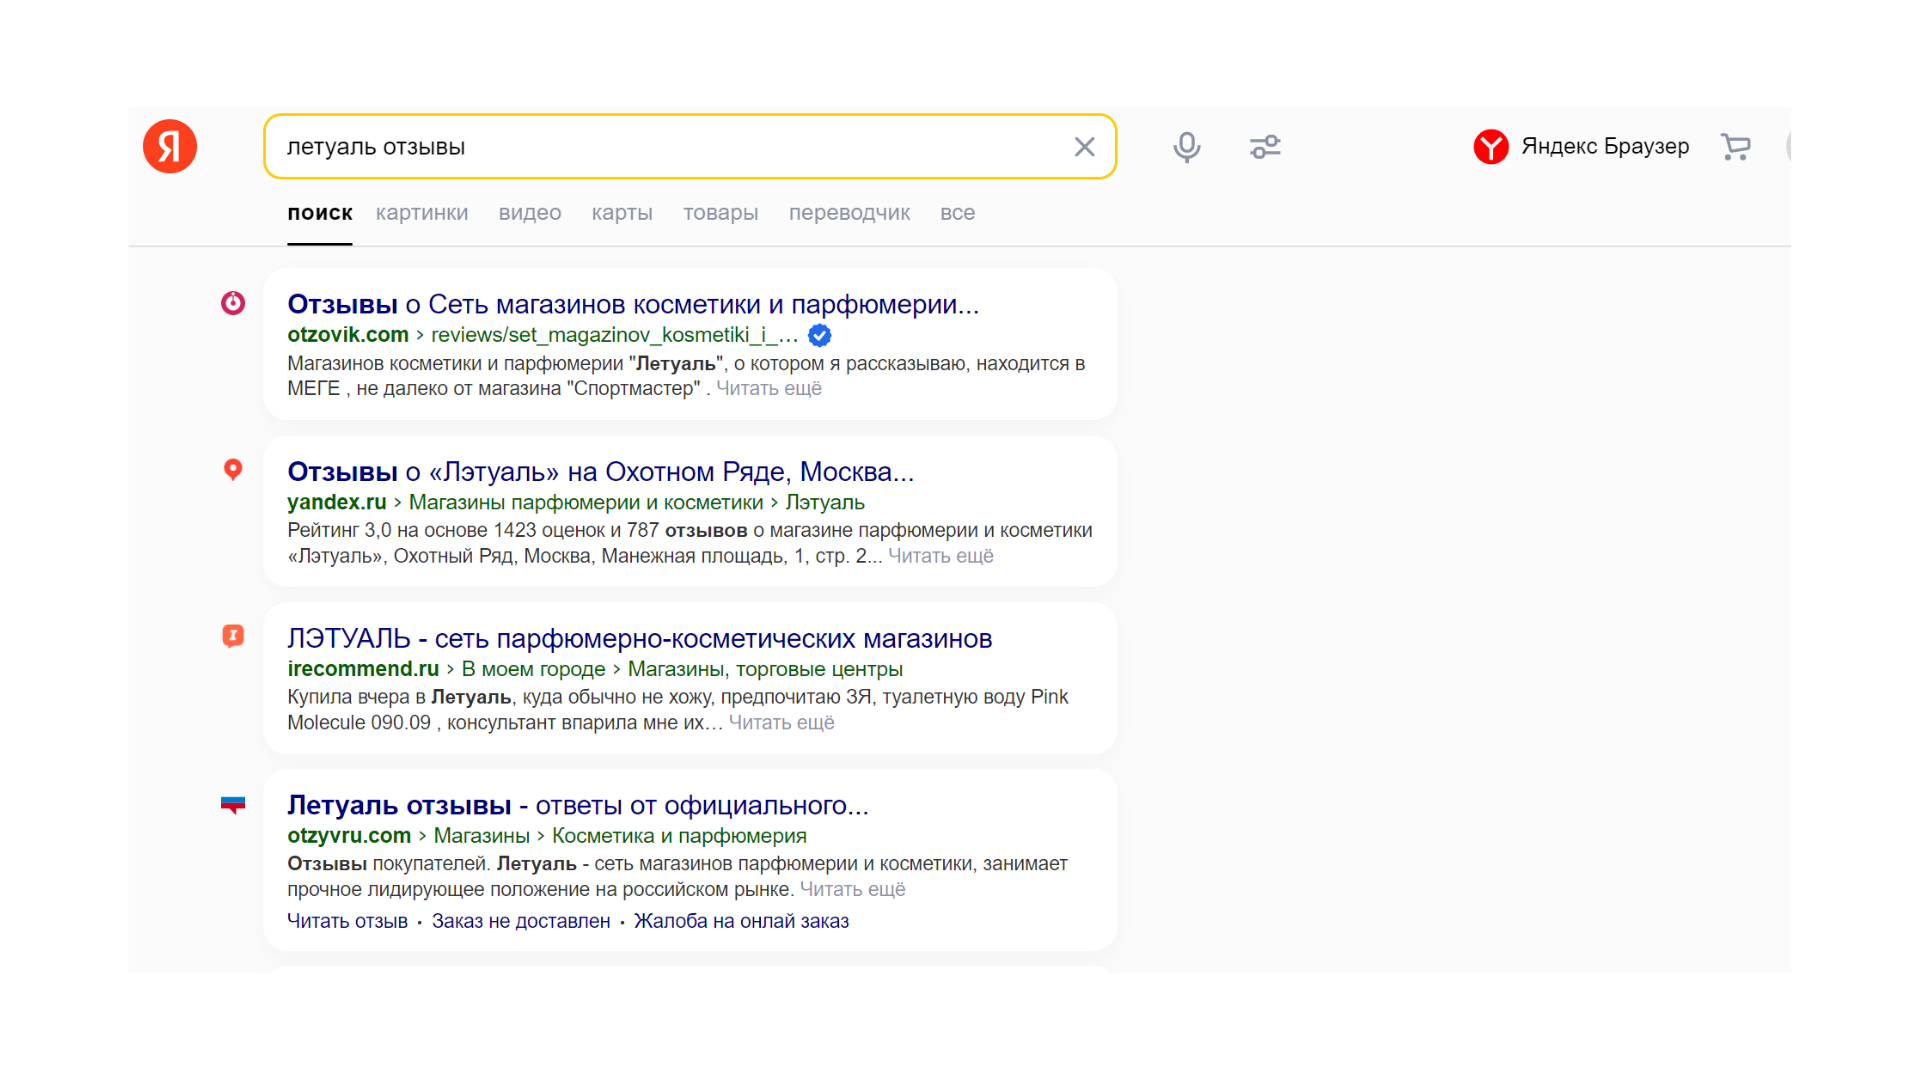This screenshot has width=1920, height=1080.
Task: Click the map pin favicon beside Yandex result
Action: point(233,470)
